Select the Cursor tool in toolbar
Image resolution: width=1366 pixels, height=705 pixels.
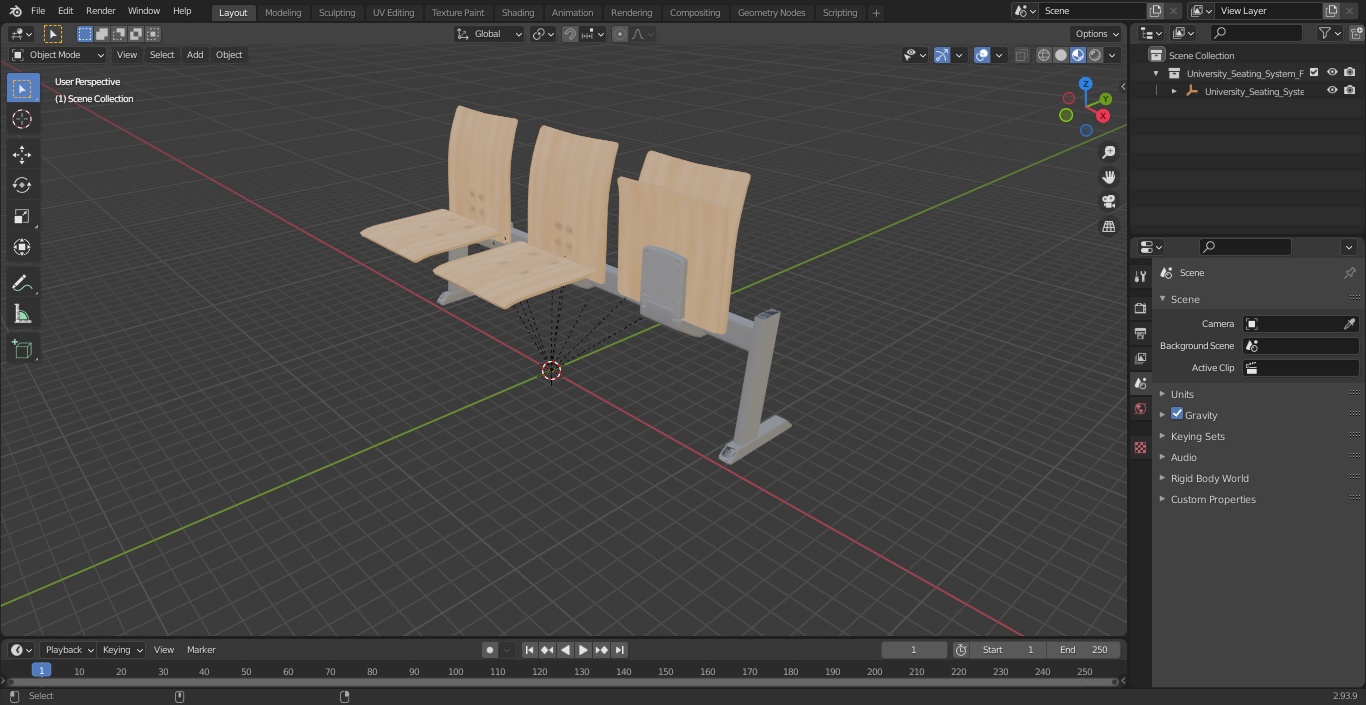[22, 119]
